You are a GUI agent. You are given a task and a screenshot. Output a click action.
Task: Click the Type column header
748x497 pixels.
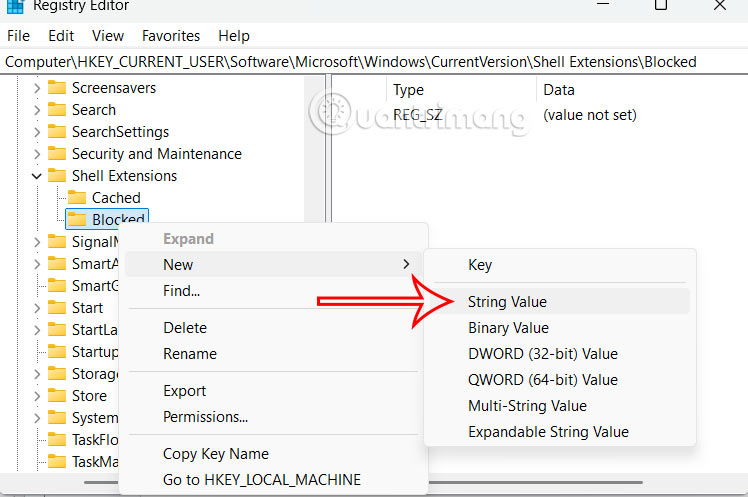click(x=461, y=90)
